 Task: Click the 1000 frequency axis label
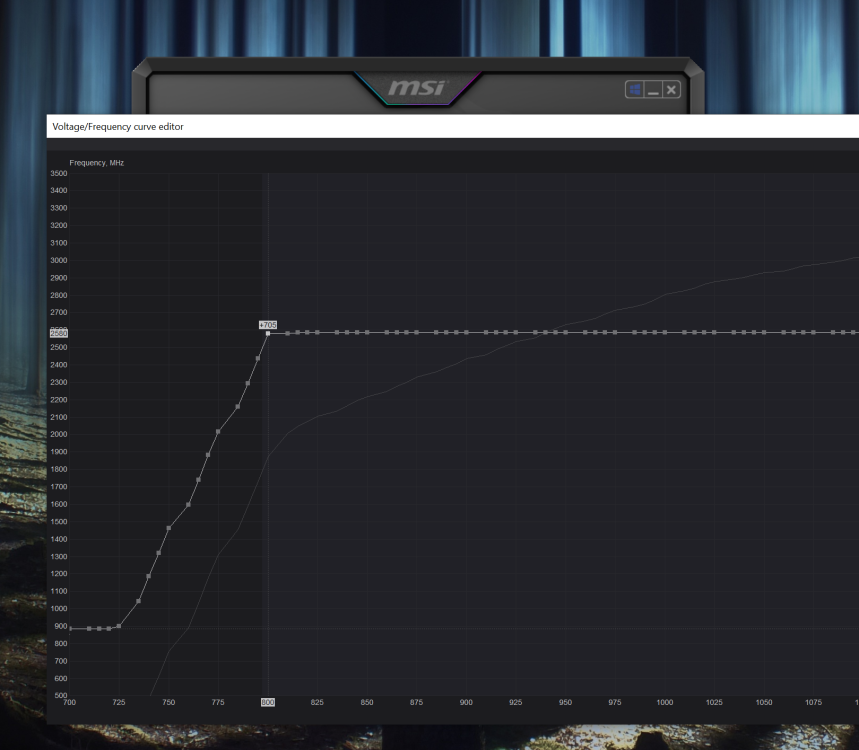pos(59,609)
